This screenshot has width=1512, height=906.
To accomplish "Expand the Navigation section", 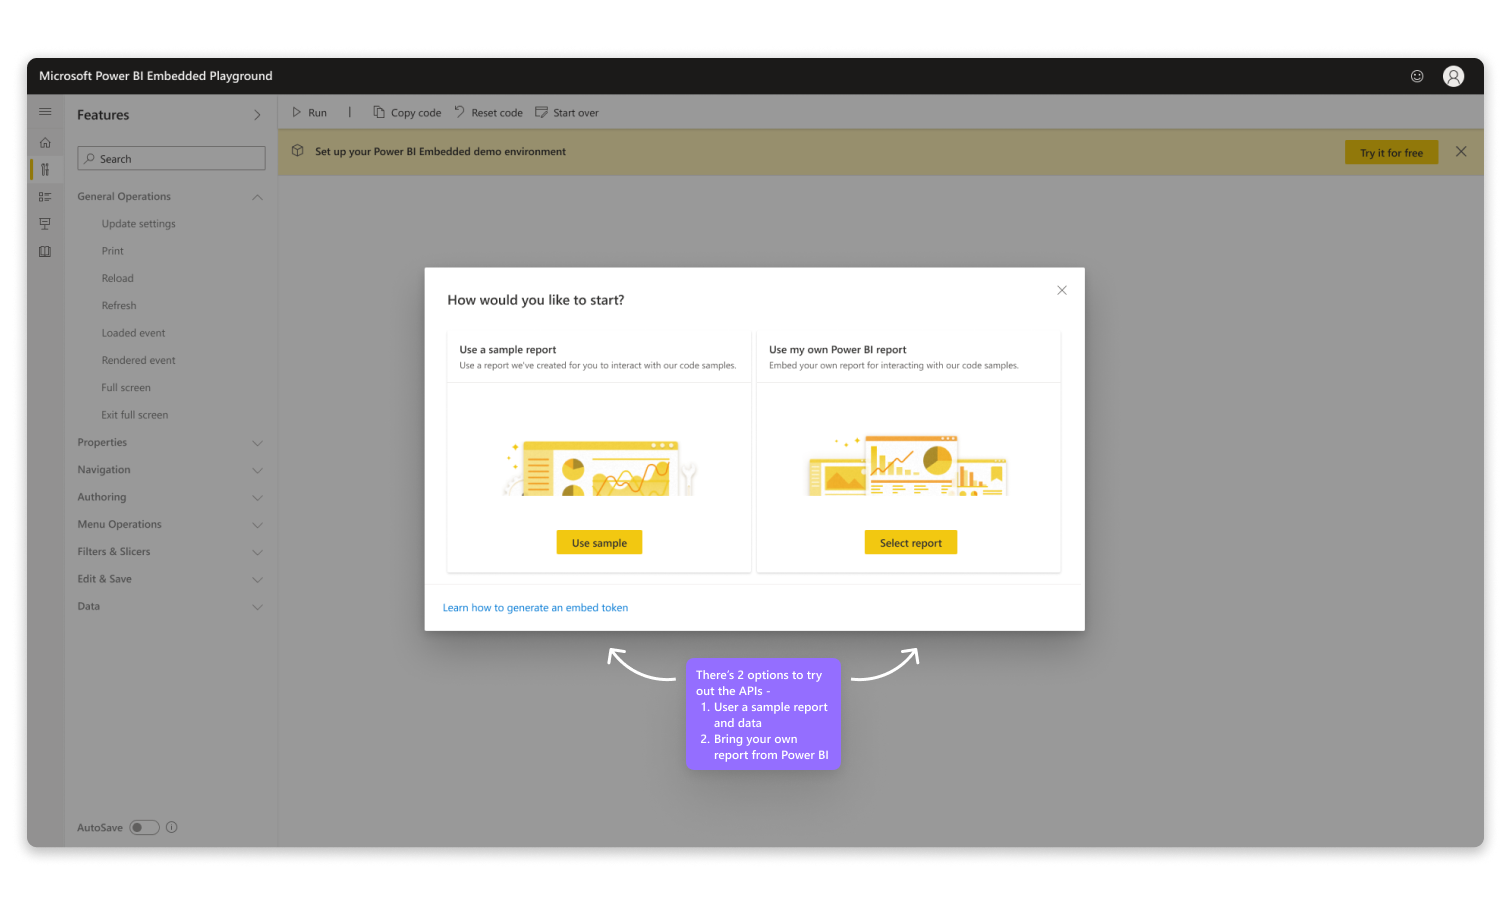I will (257, 470).
